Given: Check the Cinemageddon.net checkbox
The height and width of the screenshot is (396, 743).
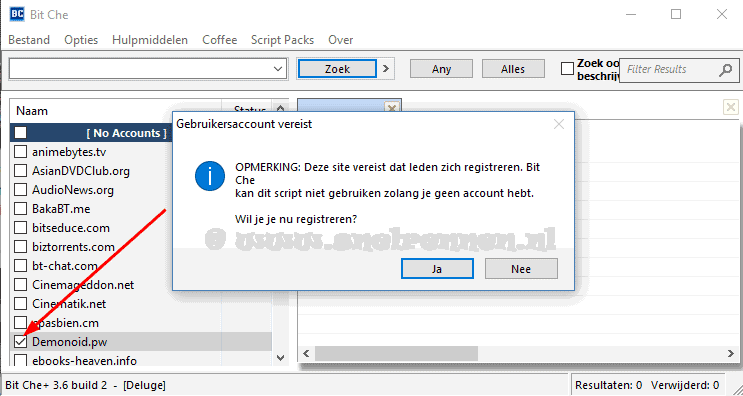Looking at the screenshot, I should [x=20, y=285].
